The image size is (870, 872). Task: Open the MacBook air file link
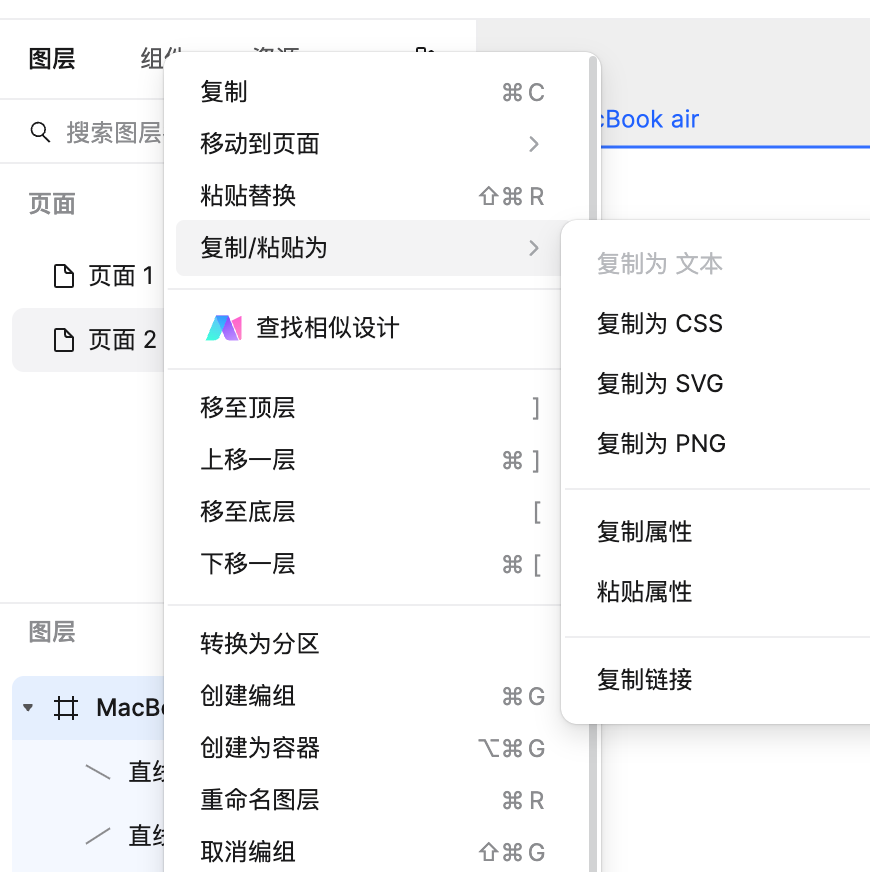click(650, 119)
